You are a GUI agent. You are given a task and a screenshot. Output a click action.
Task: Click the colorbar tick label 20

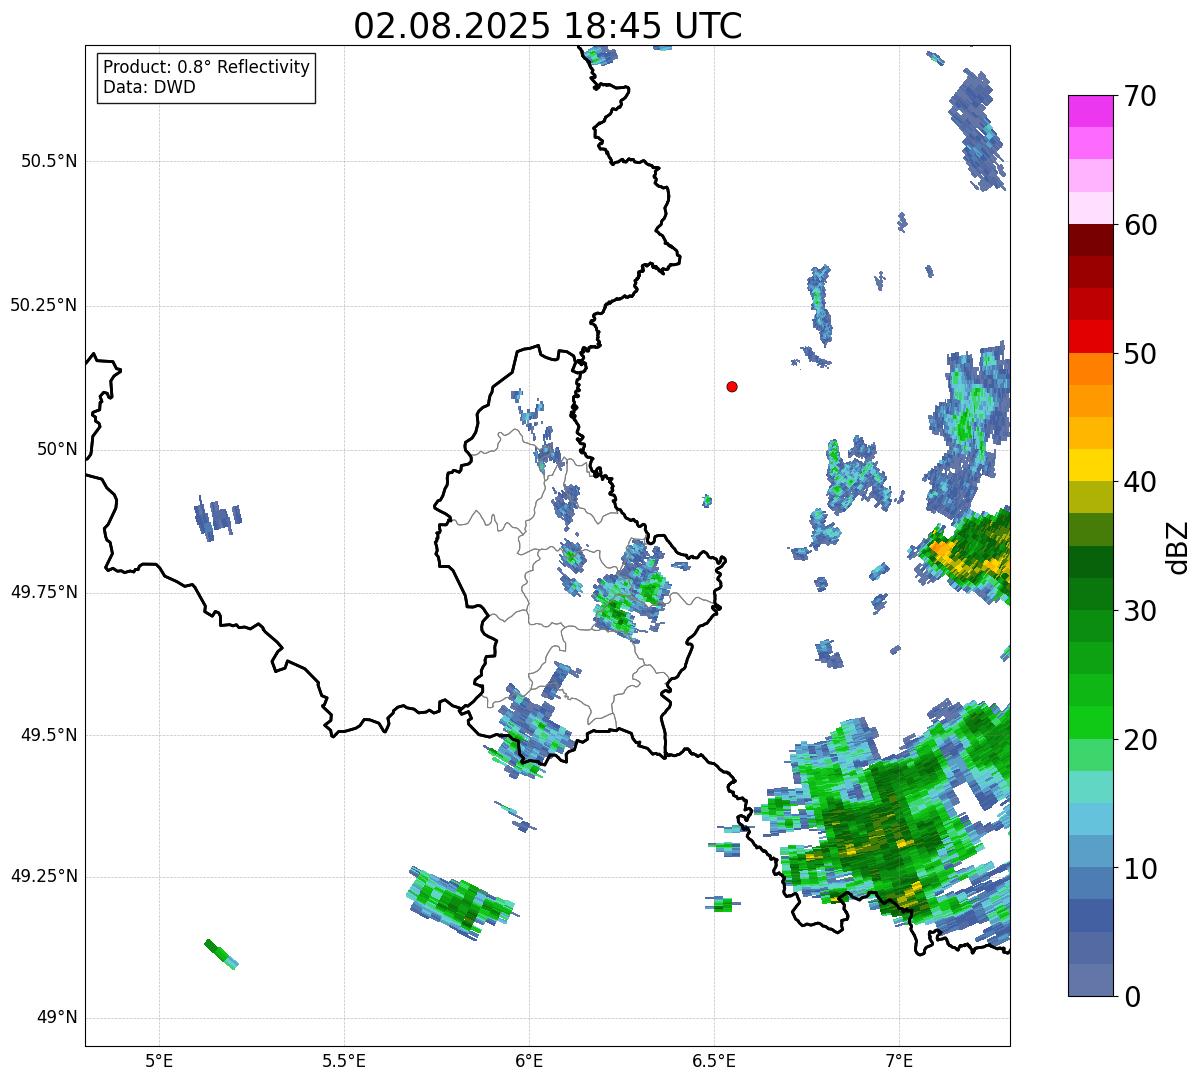tap(1140, 740)
